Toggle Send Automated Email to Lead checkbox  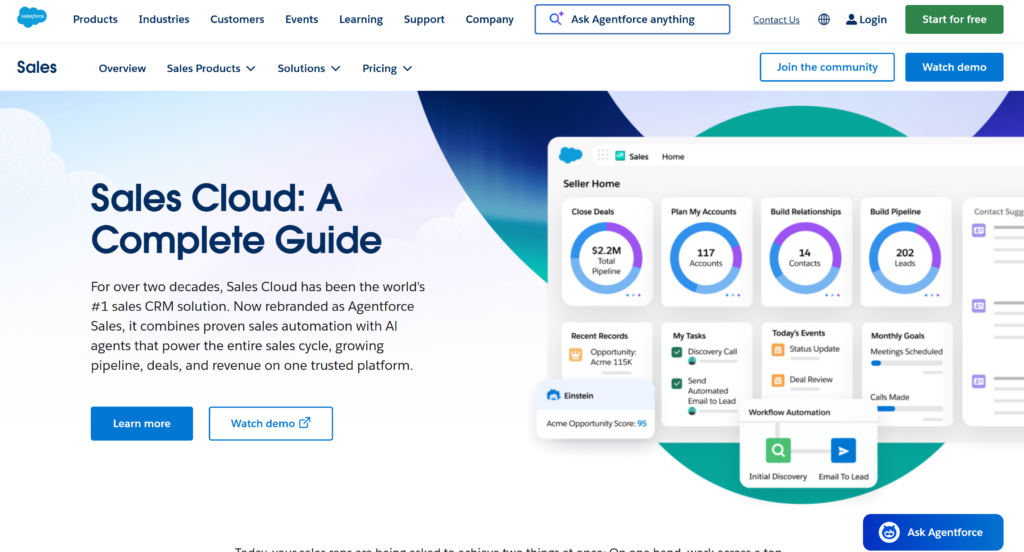click(677, 383)
